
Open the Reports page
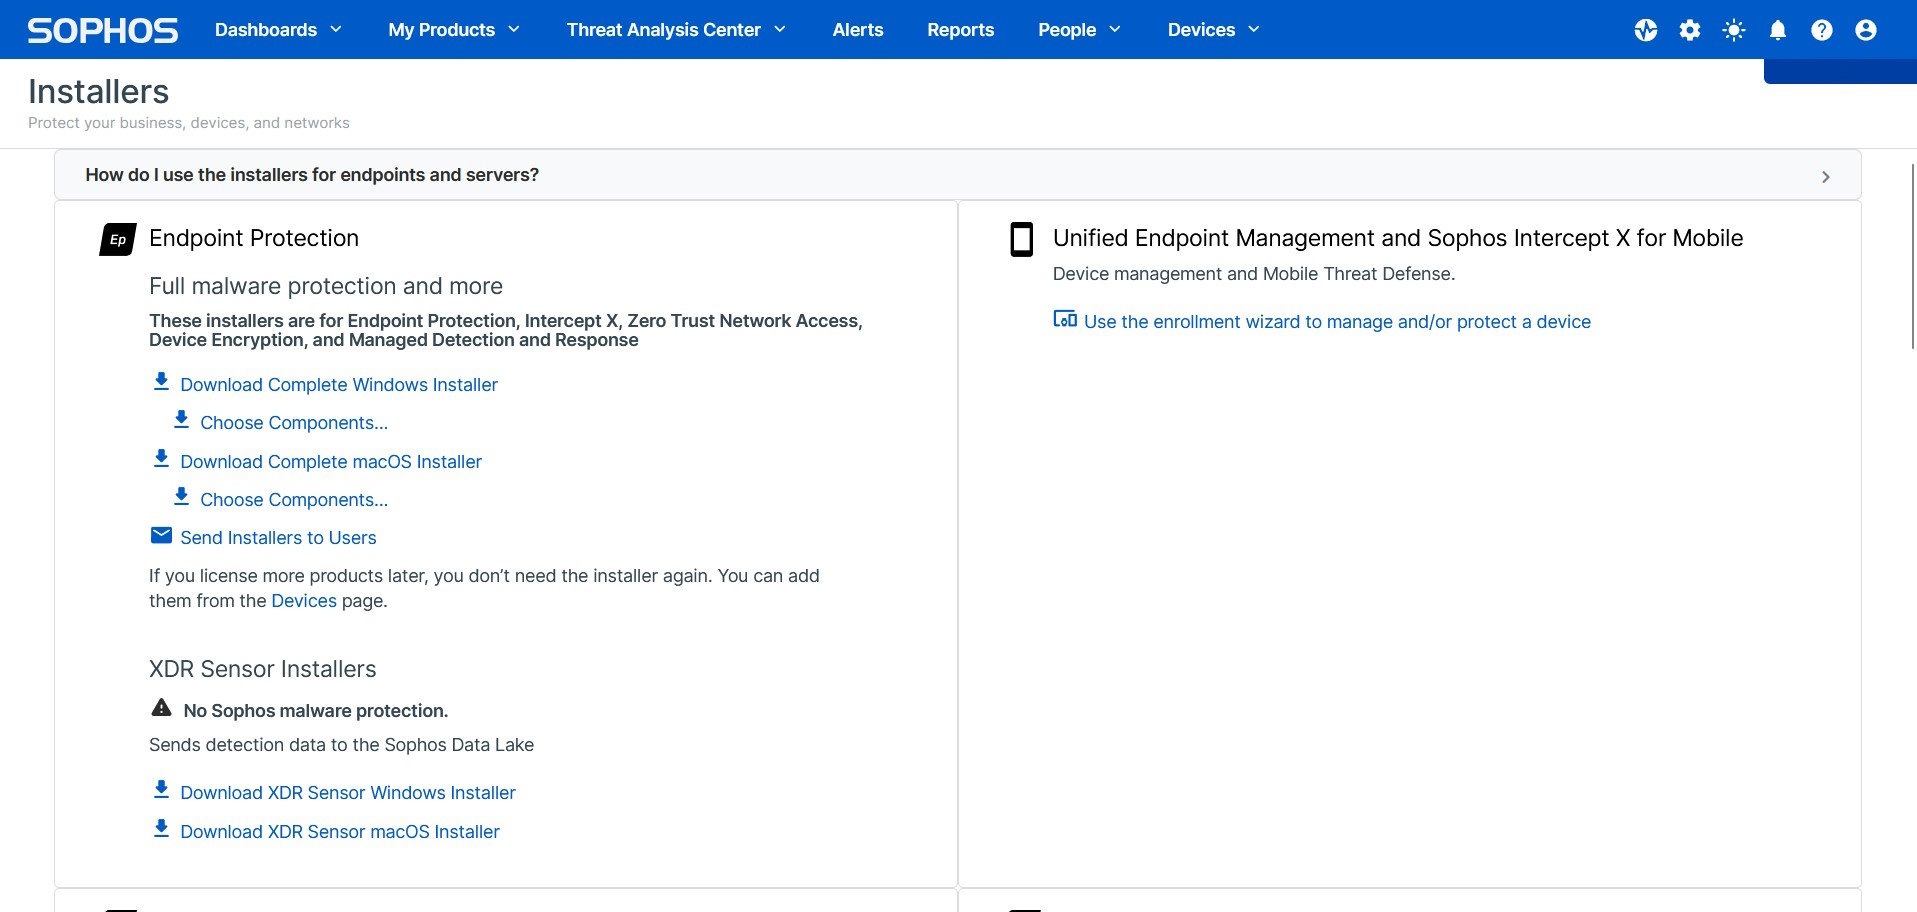(960, 30)
